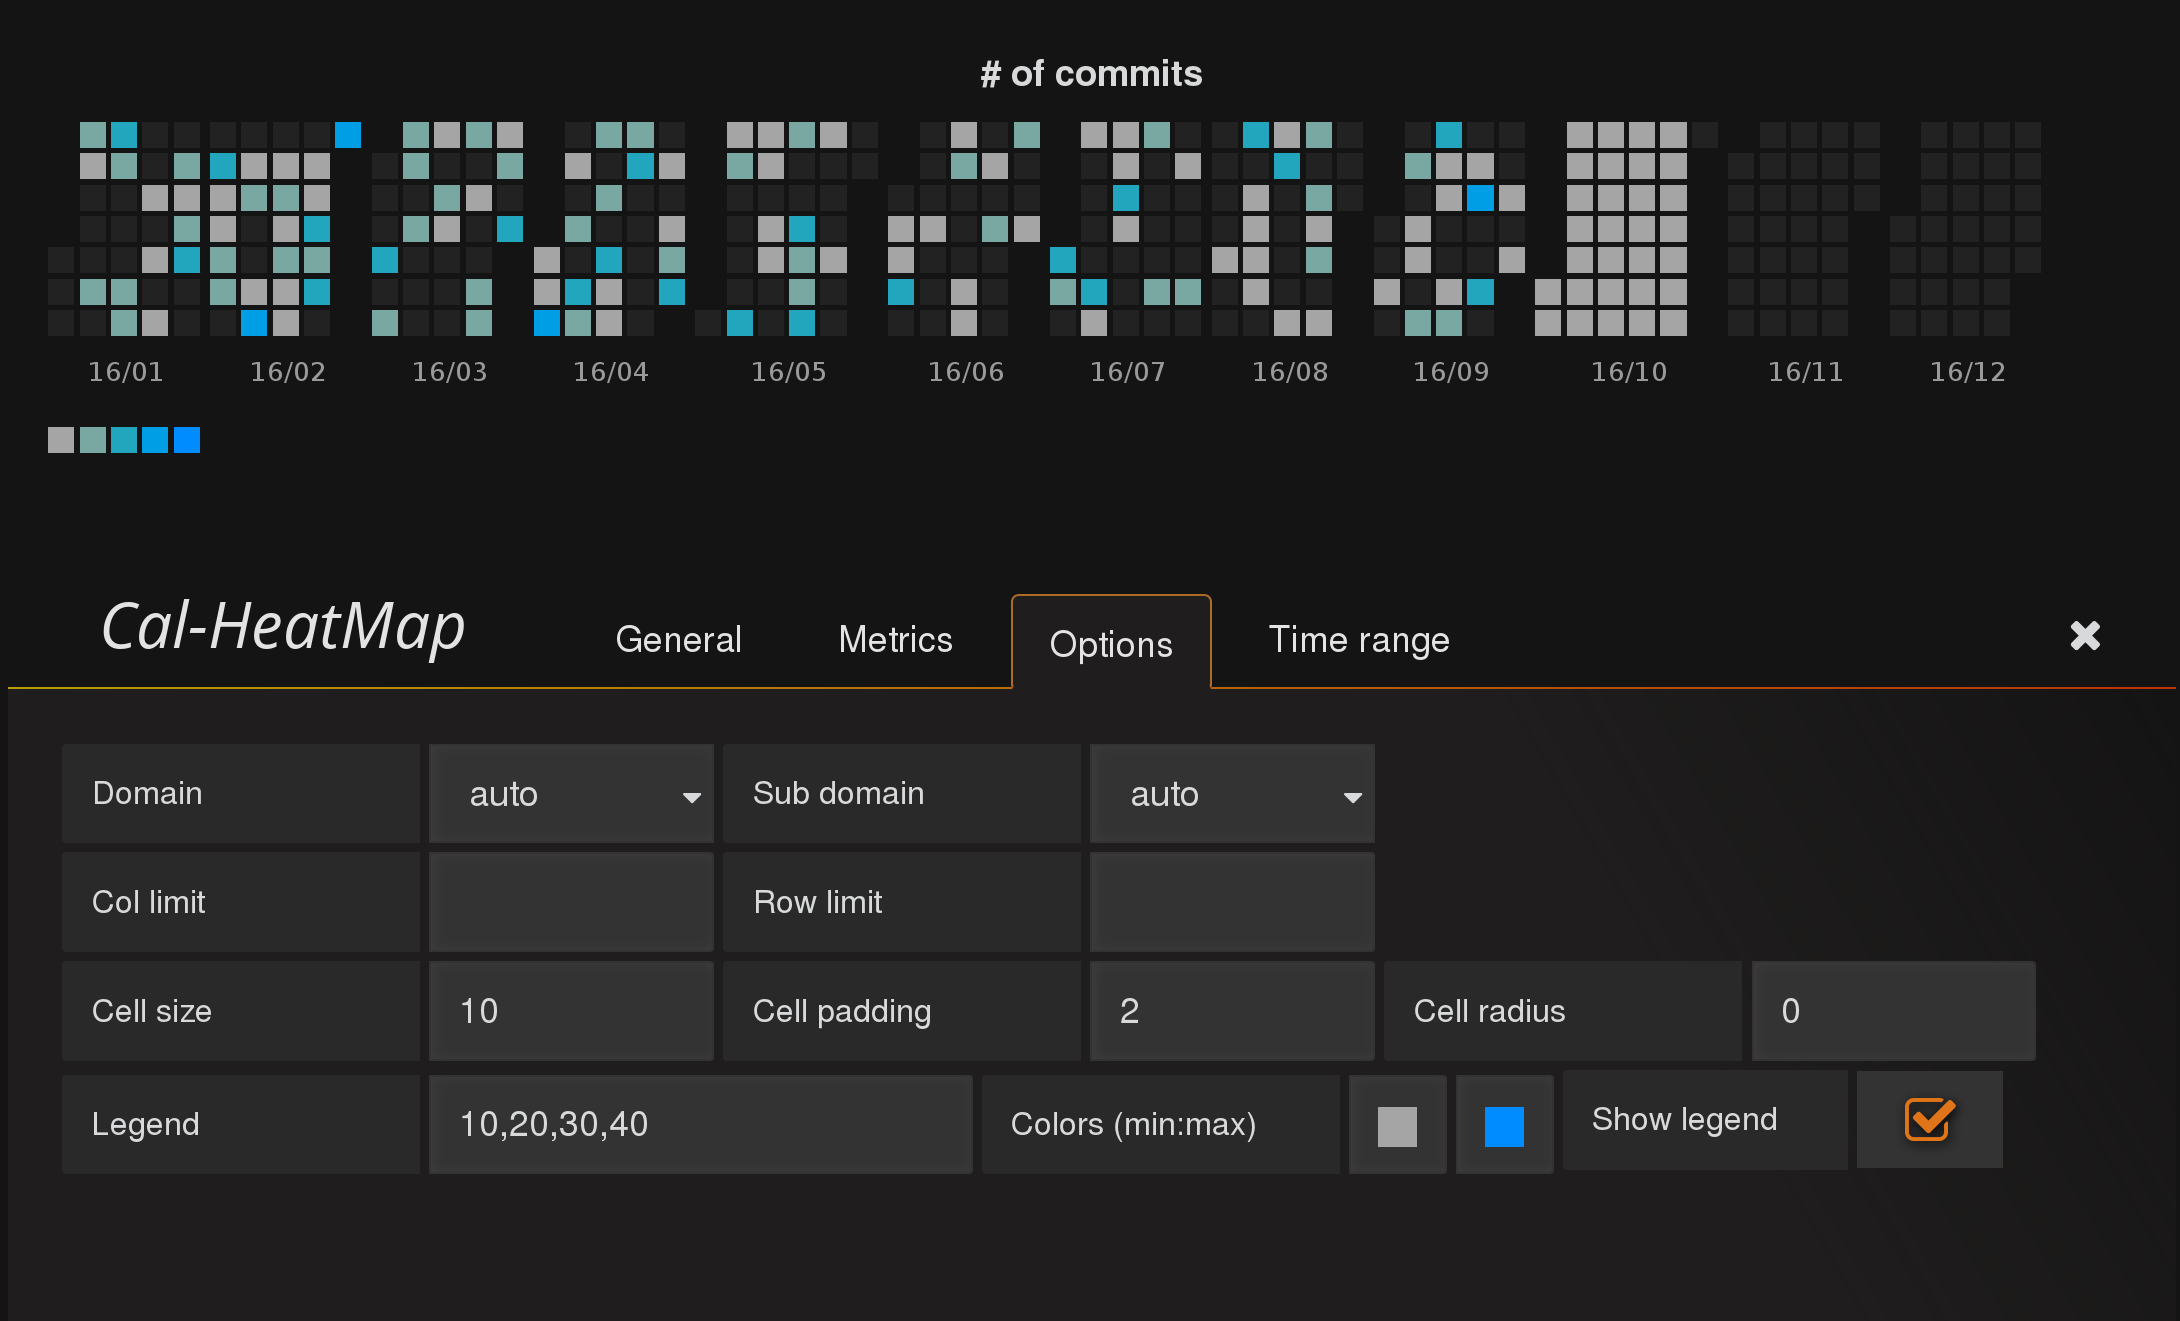Screen dimensions: 2180x1321
Task: Click the 16/06 month label
Action: pos(966,372)
